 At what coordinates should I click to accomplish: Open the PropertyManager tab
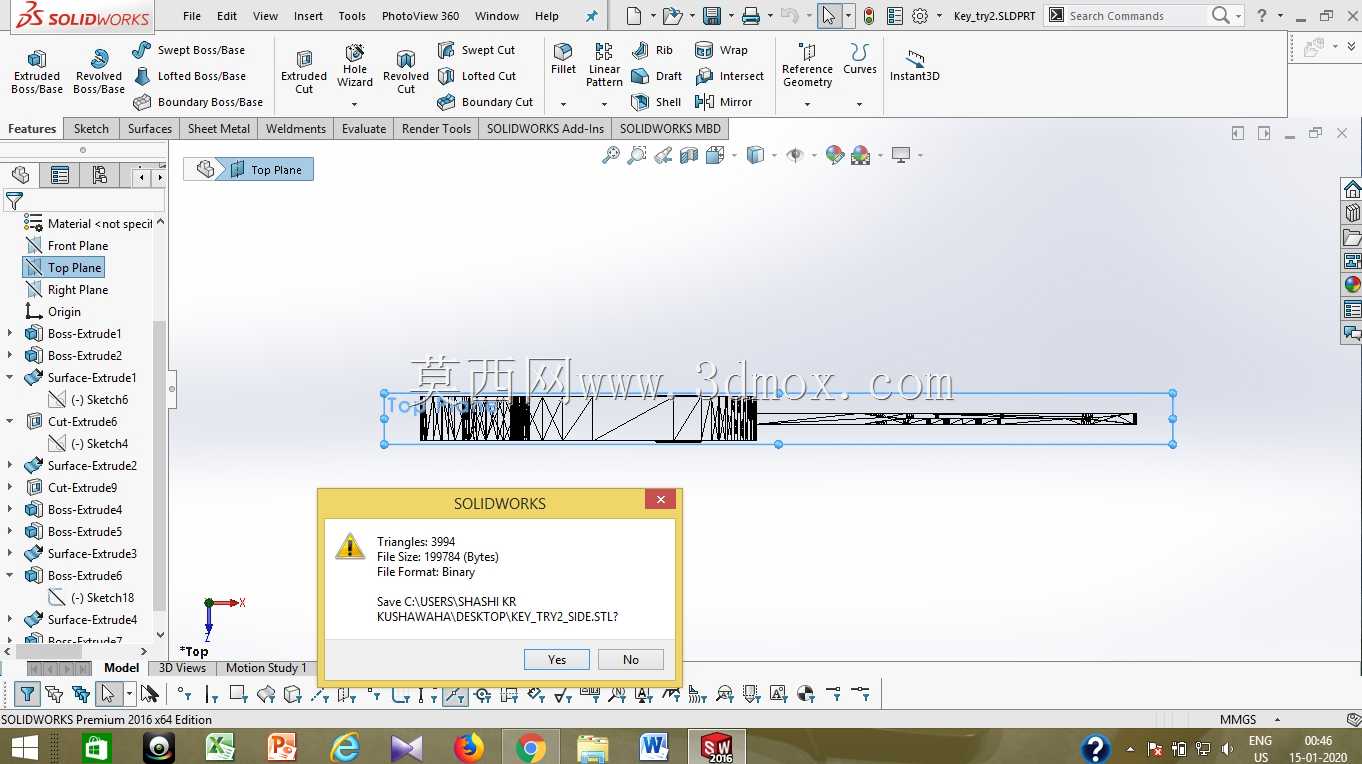(x=60, y=176)
